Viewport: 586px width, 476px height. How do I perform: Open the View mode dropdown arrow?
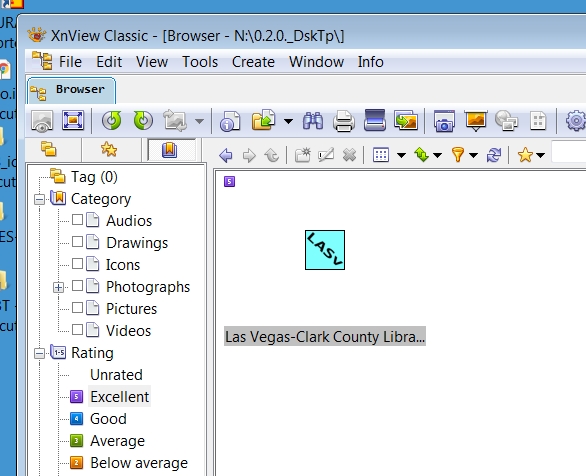click(x=401, y=155)
